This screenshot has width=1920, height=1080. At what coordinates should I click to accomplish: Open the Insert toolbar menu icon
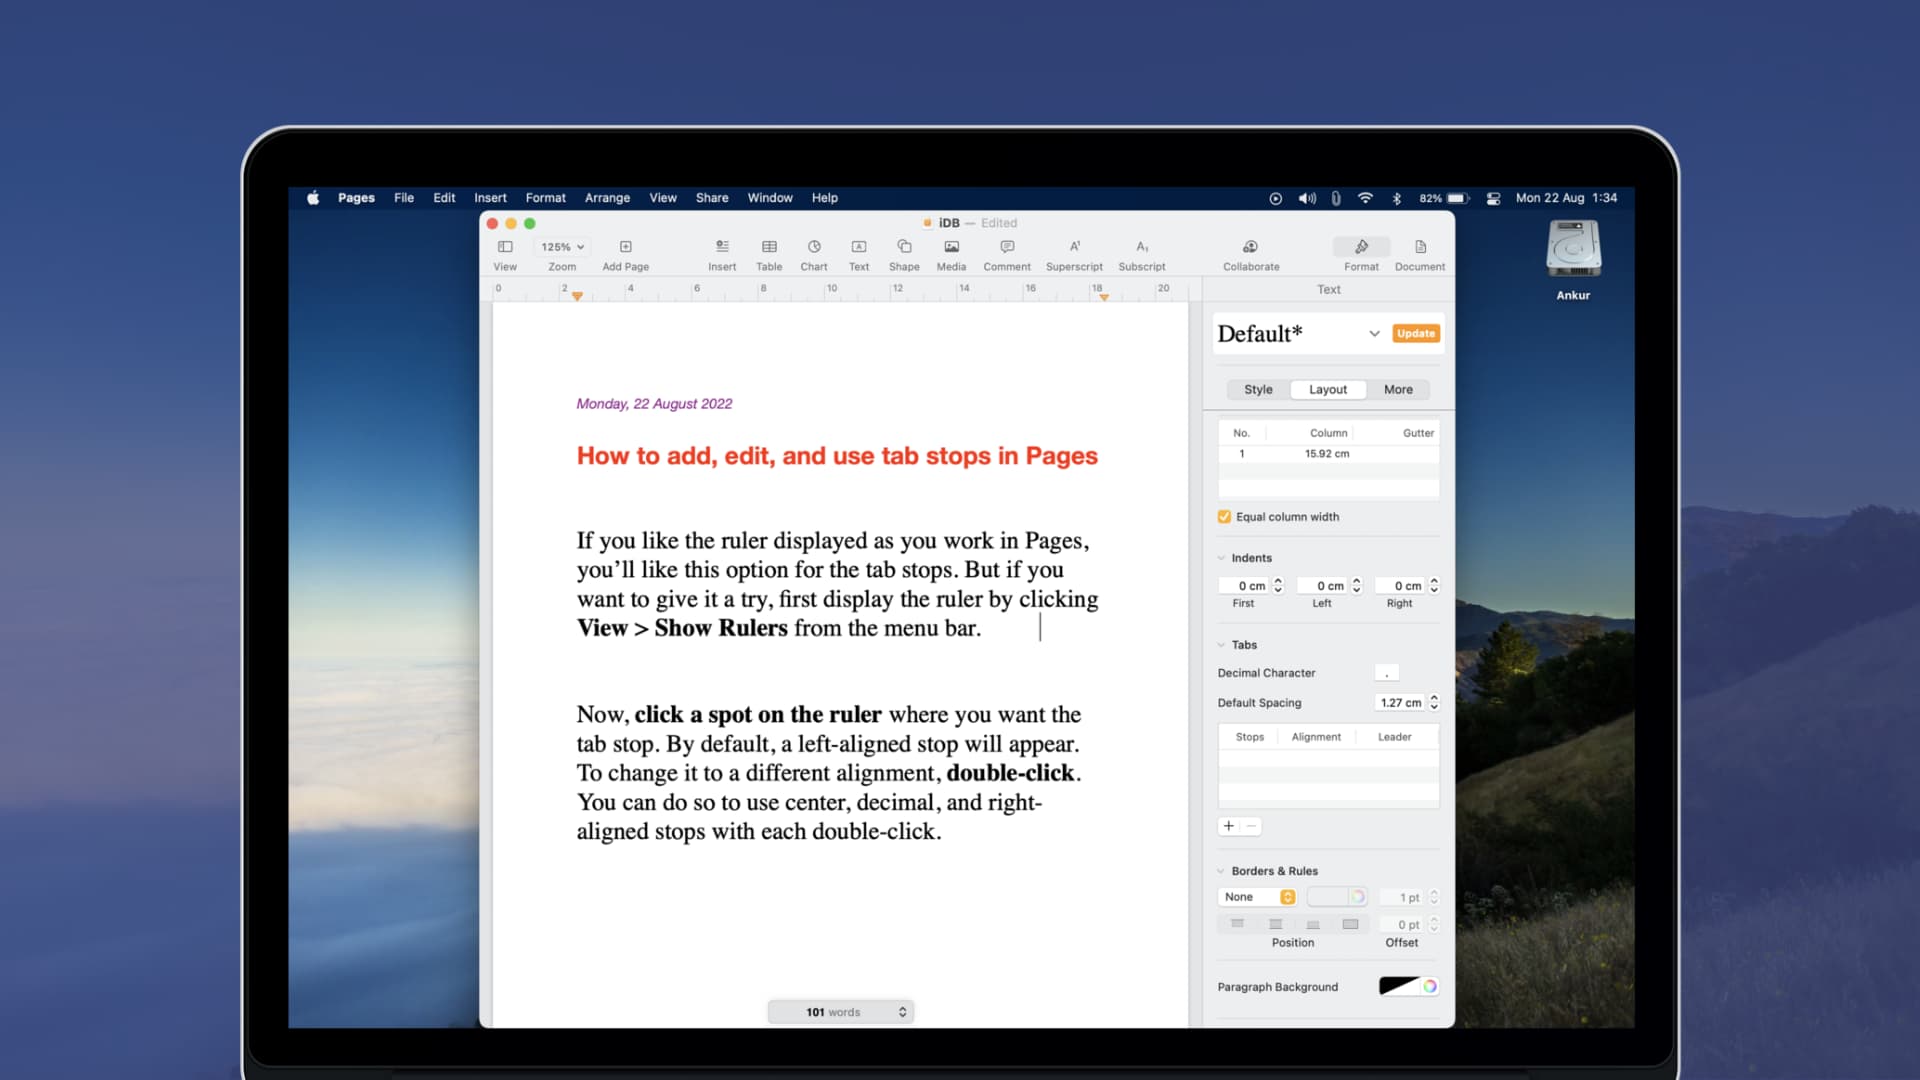722,246
